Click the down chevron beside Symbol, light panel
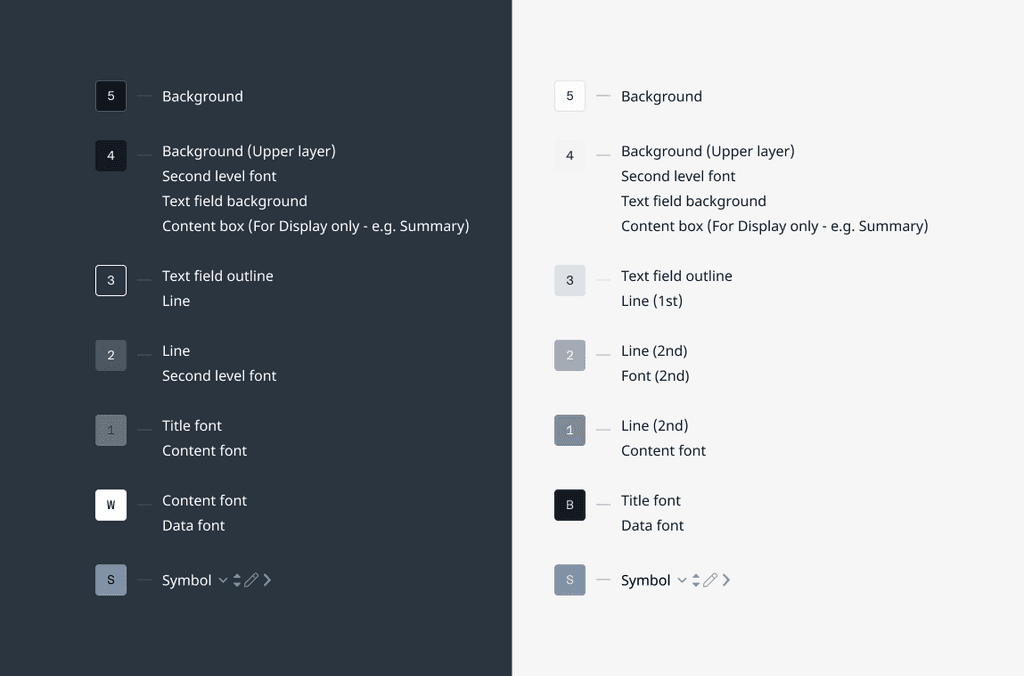The height and width of the screenshot is (676, 1024). pyautogui.click(x=682, y=580)
